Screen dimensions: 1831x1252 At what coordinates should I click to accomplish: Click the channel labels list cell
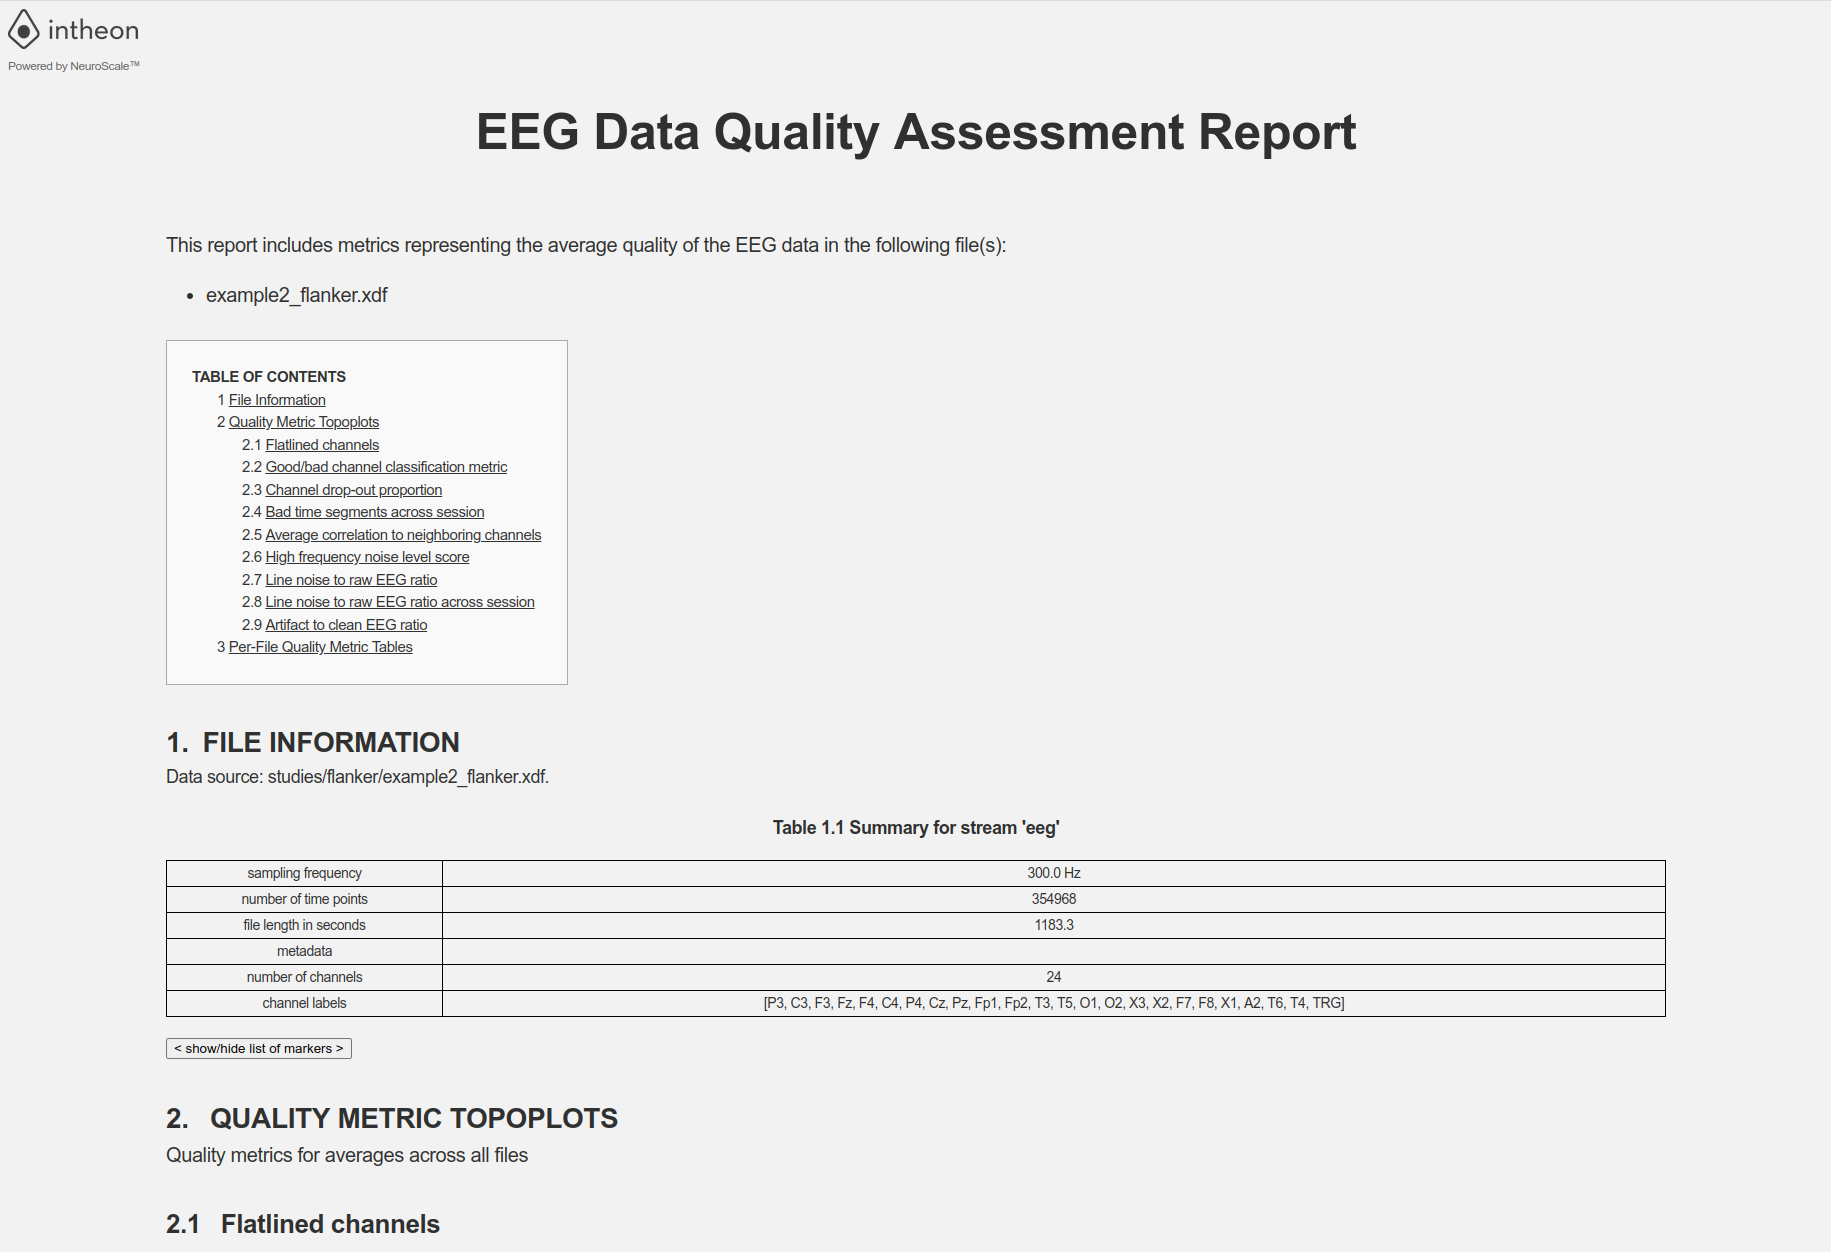coord(1054,1003)
